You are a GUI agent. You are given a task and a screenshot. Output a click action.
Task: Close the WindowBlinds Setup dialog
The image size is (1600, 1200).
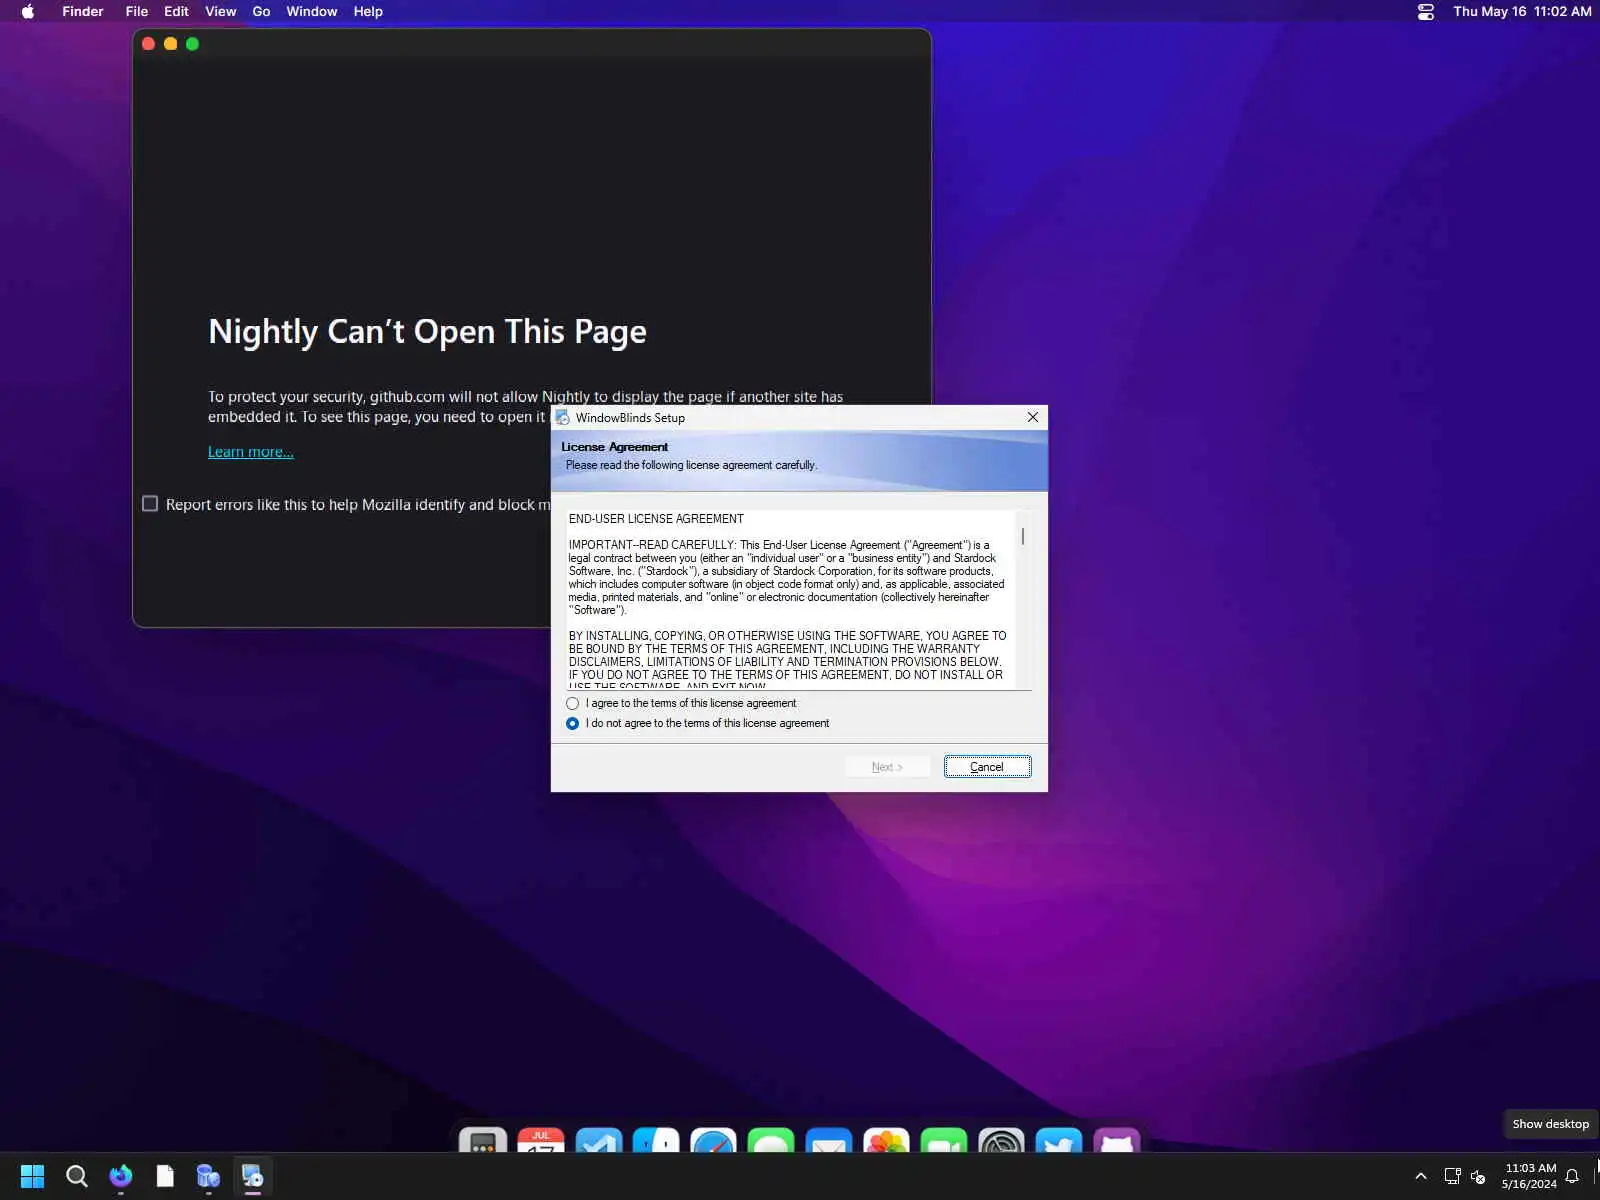tap(1033, 417)
